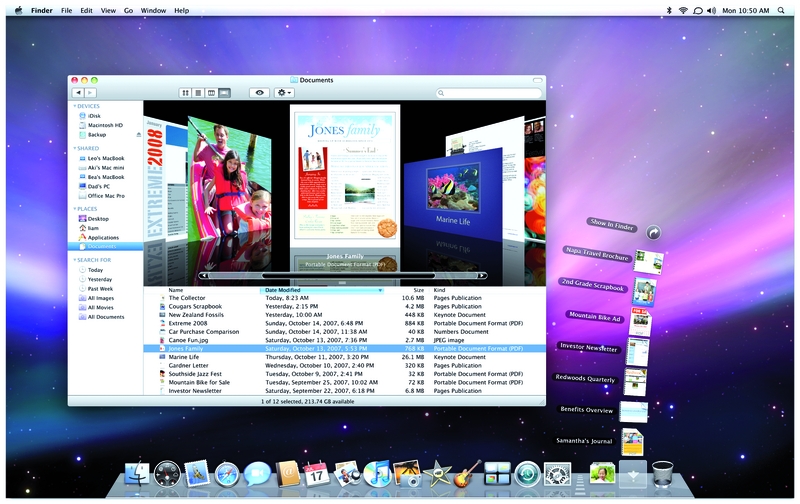800x504 pixels.
Task: Collapse the SHARED sidebar section
Action: [74, 148]
